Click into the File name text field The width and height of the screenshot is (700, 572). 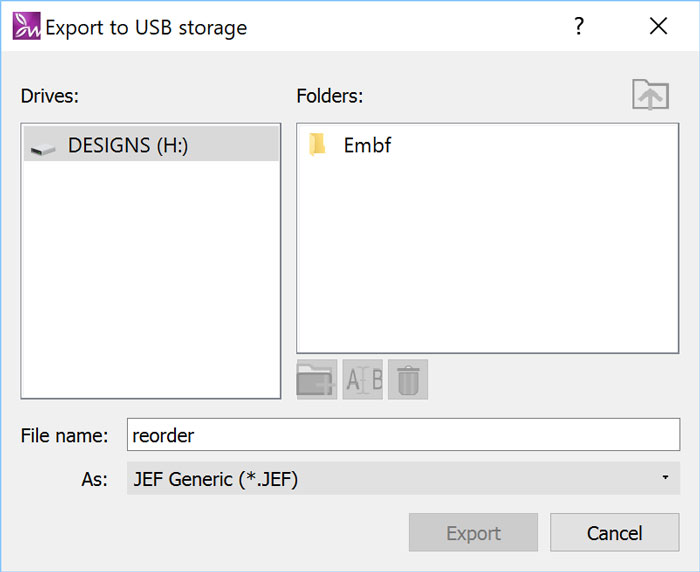coord(403,435)
